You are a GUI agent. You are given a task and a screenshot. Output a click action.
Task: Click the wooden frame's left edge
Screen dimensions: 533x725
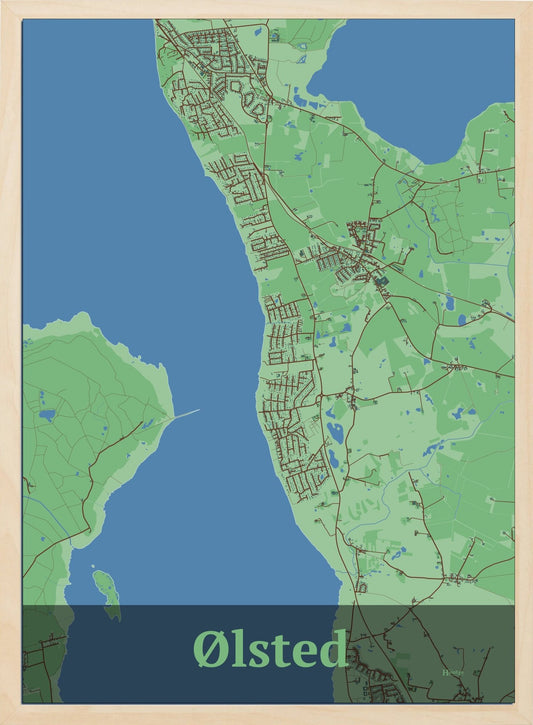11,362
